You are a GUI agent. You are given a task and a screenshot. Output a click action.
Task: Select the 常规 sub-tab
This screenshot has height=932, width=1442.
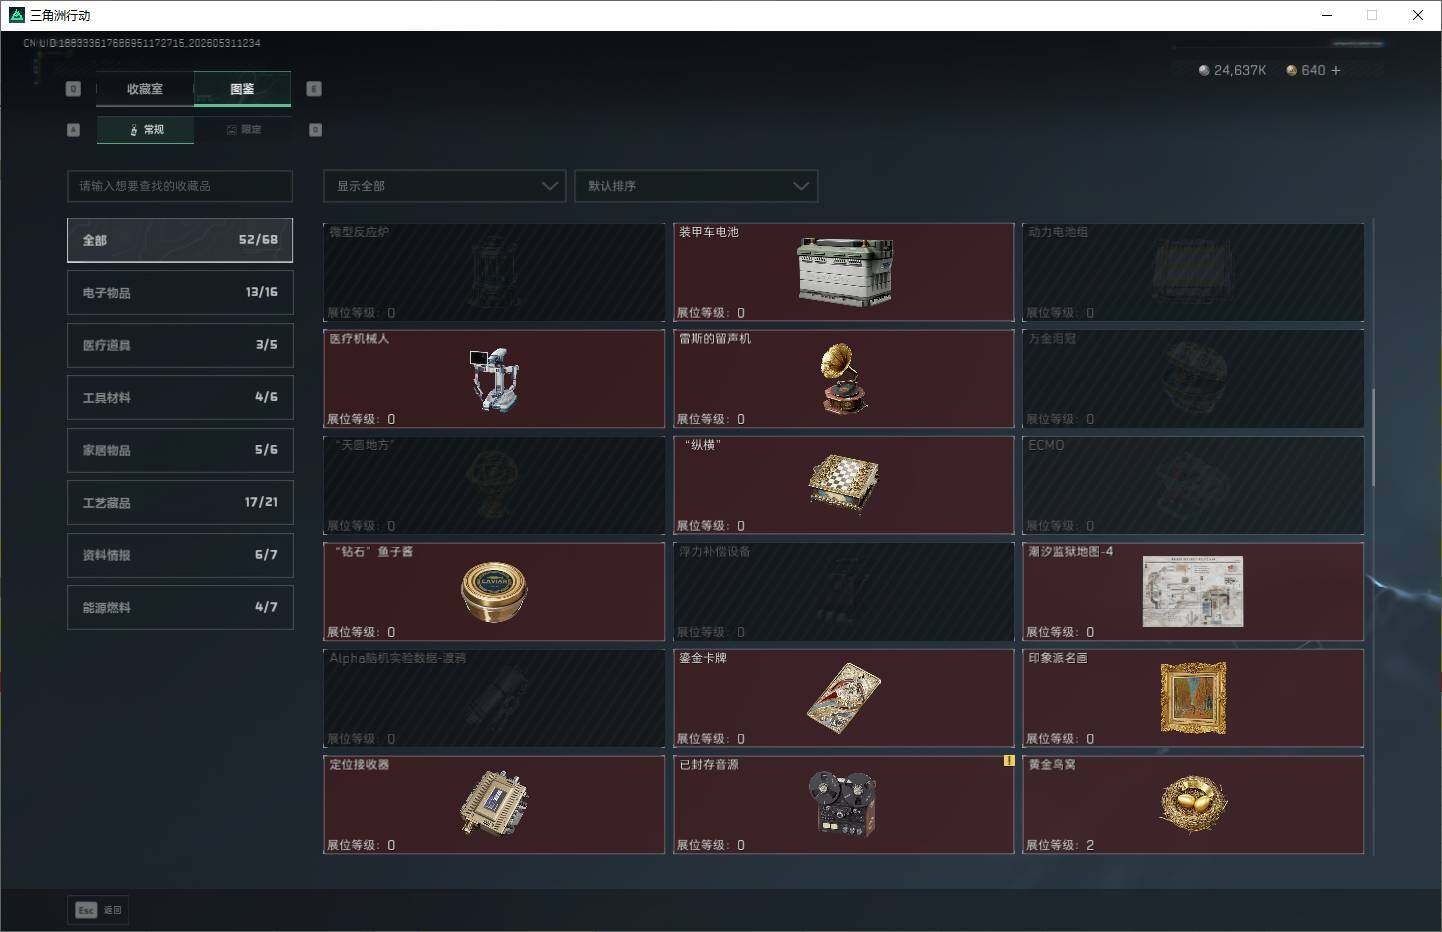point(146,130)
